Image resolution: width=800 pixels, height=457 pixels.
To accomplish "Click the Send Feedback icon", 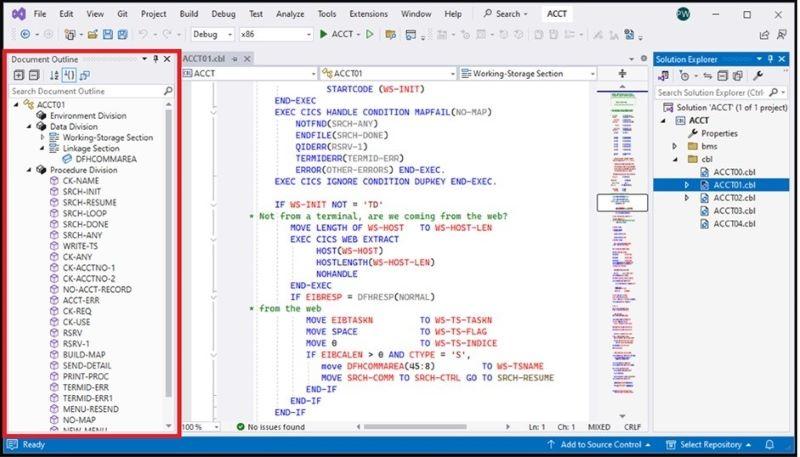I will click(x=782, y=35).
